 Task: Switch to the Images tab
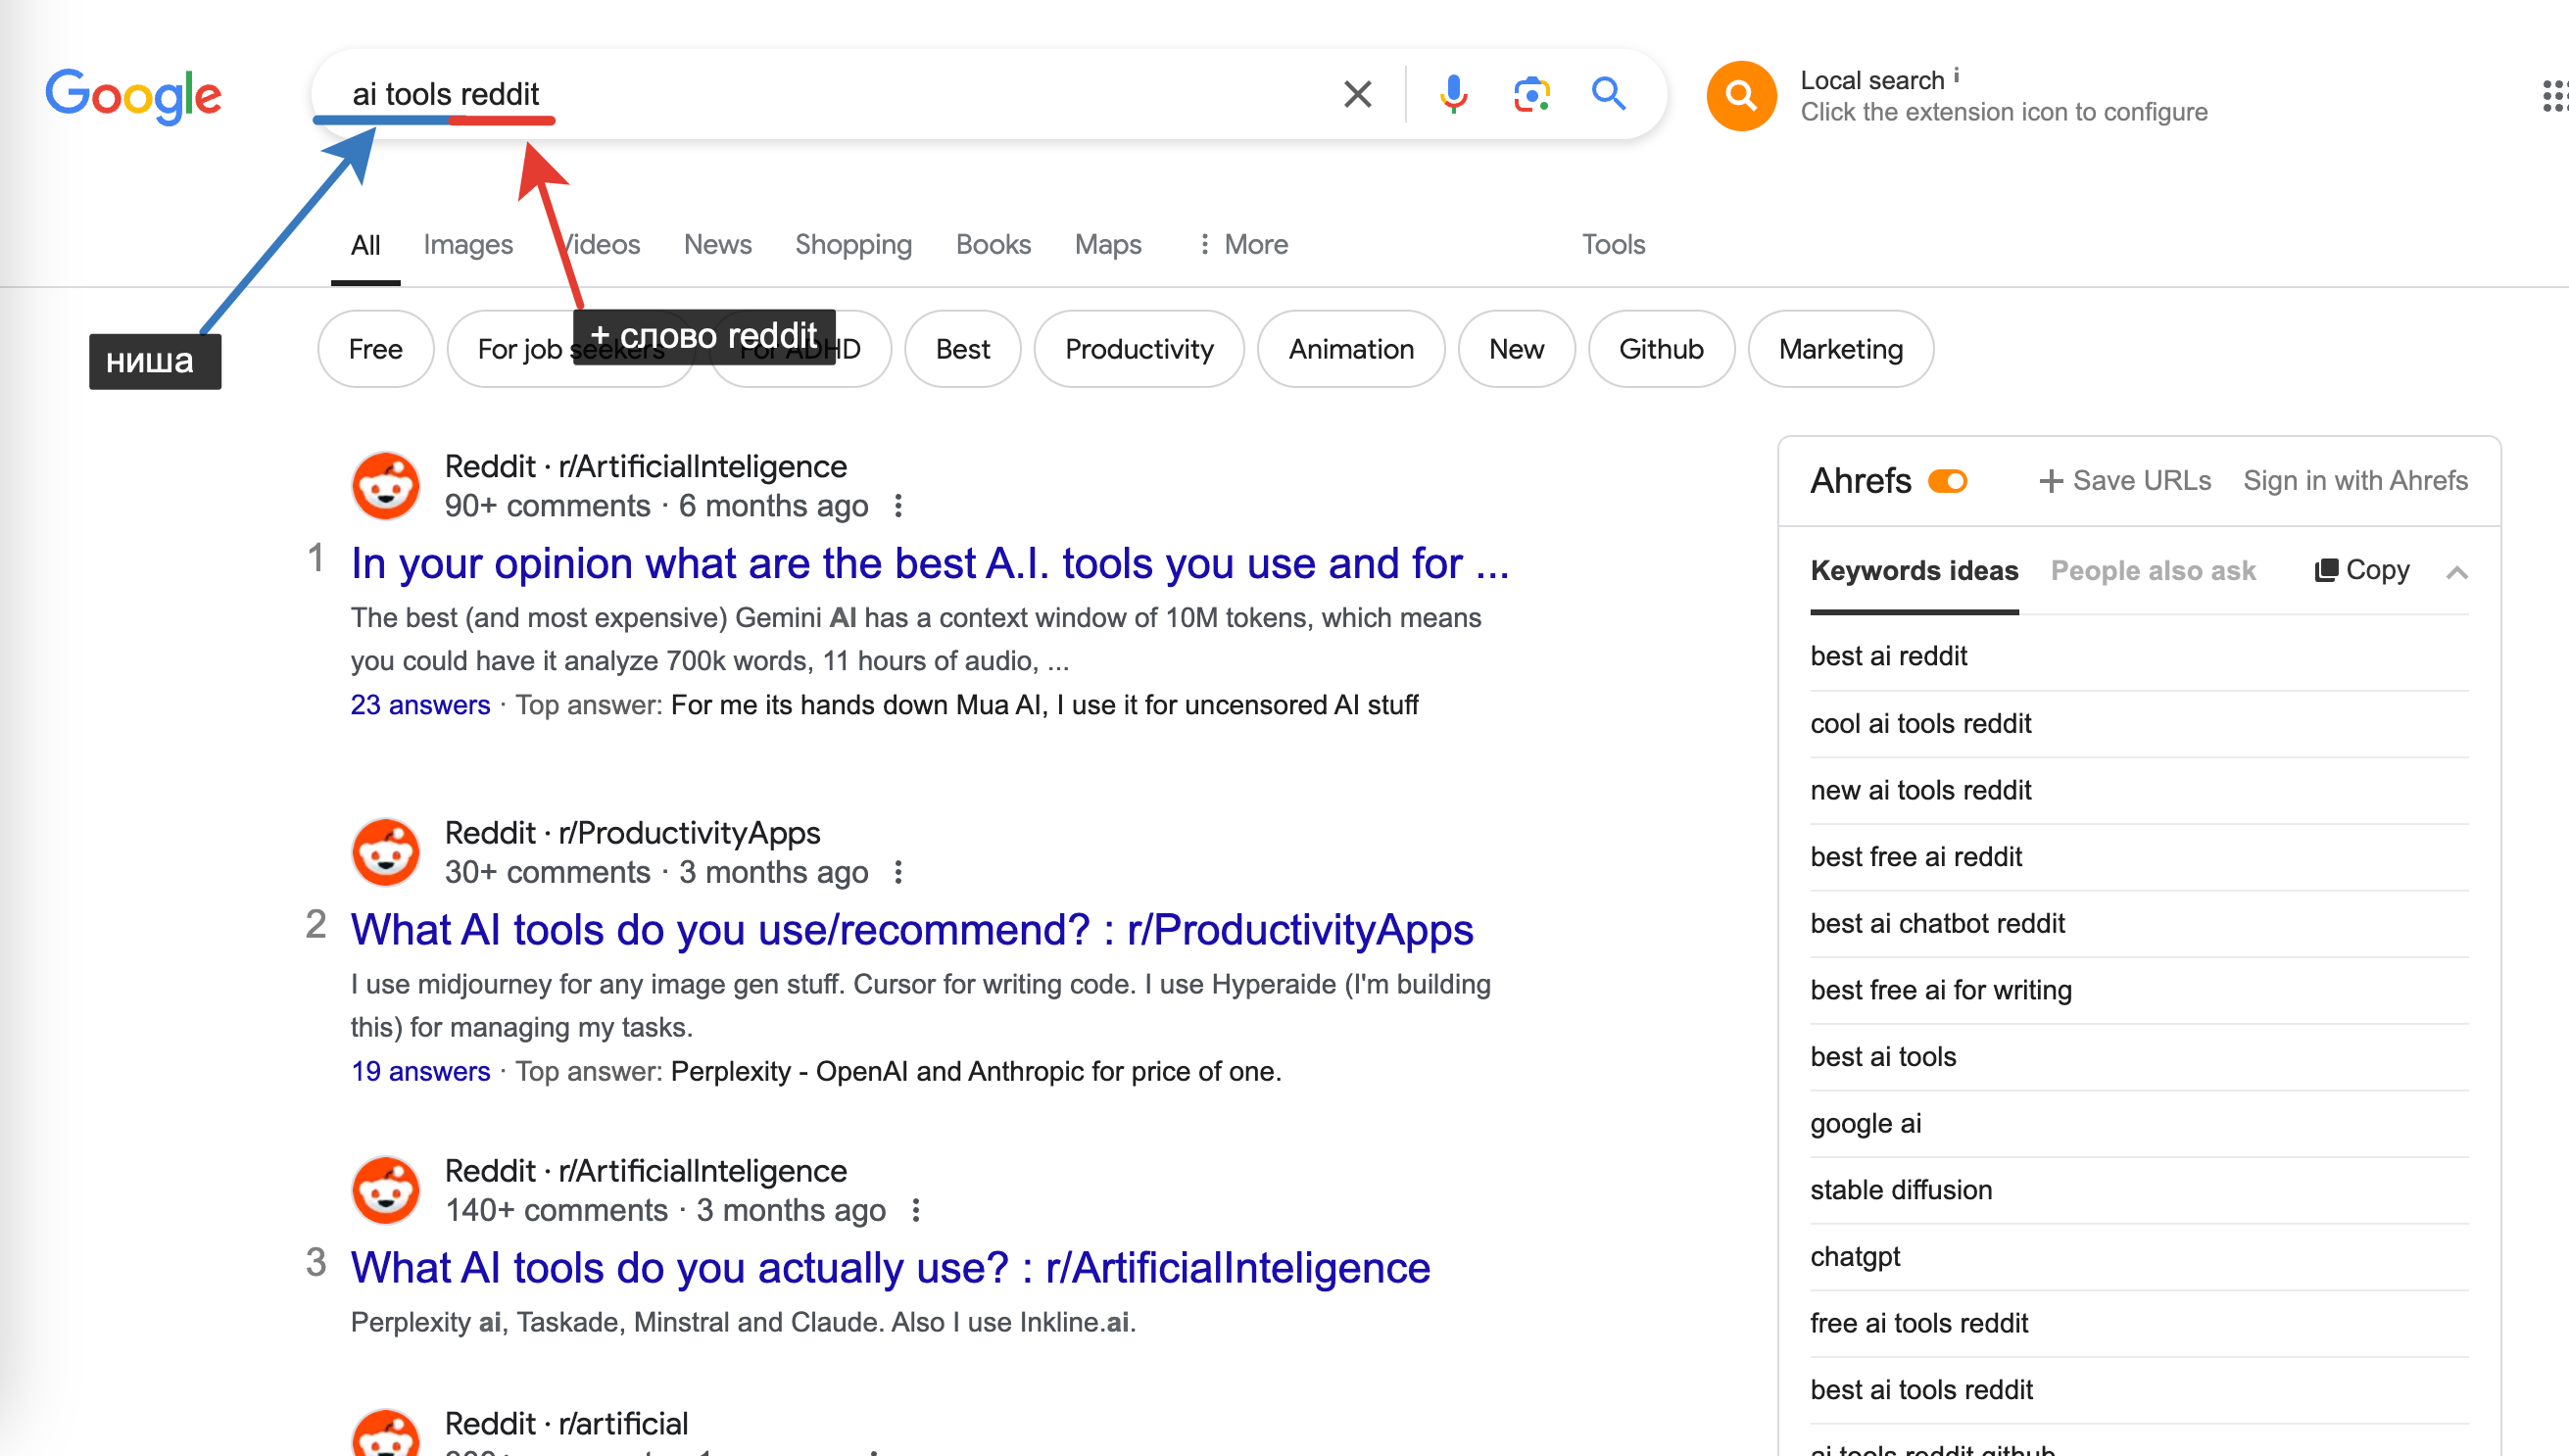467,244
